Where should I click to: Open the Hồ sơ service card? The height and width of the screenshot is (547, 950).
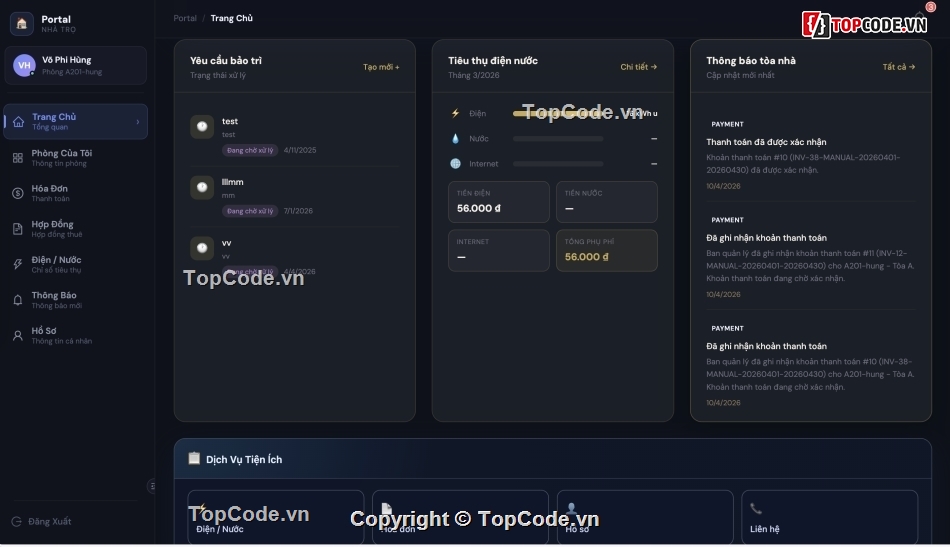click(645, 517)
